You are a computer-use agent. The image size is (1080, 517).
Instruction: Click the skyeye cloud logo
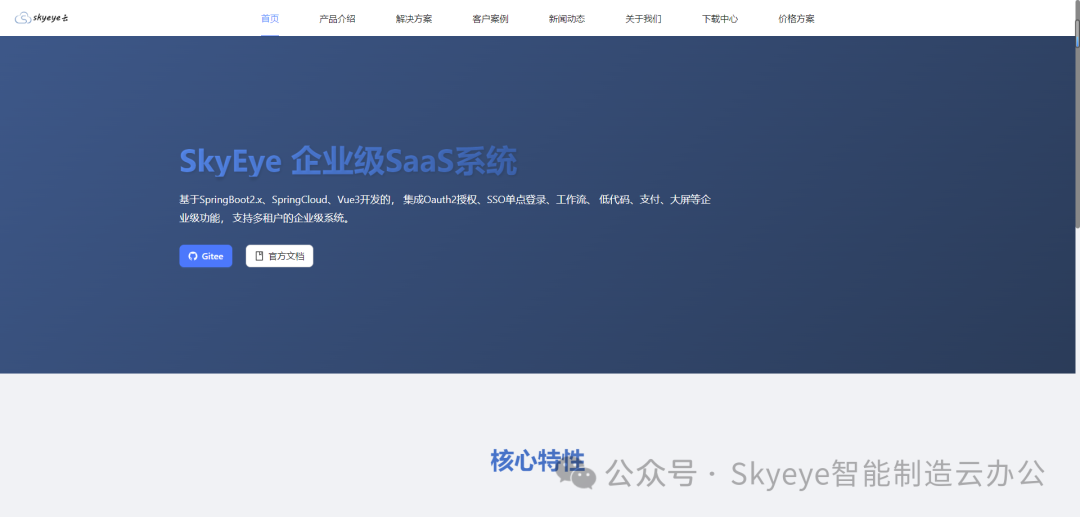pos(41,18)
